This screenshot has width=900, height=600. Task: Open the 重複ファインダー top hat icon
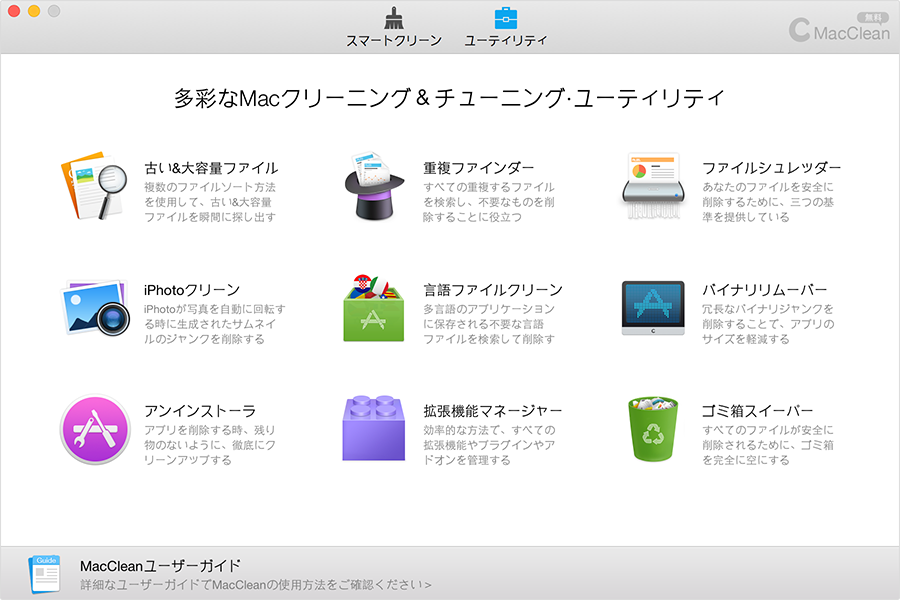pos(374,186)
